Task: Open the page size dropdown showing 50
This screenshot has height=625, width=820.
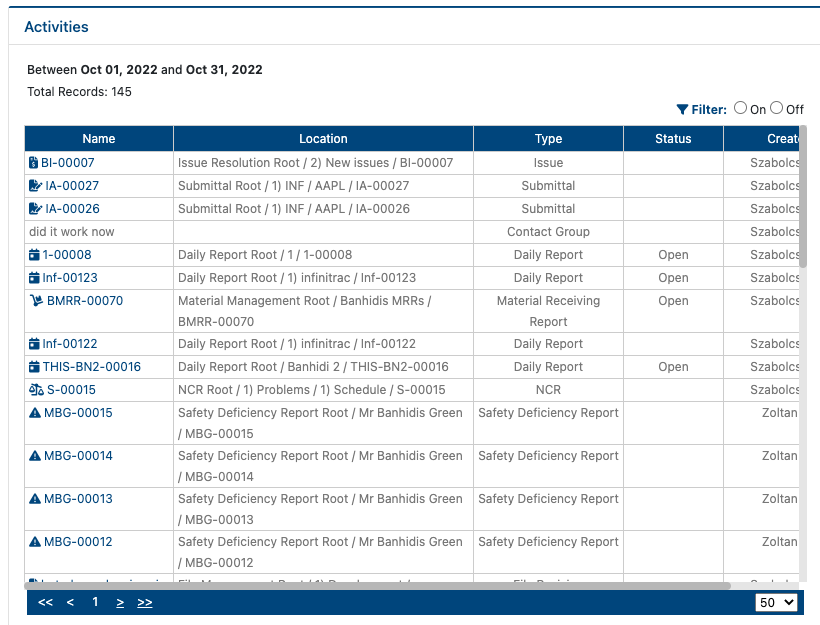Action: [x=776, y=603]
